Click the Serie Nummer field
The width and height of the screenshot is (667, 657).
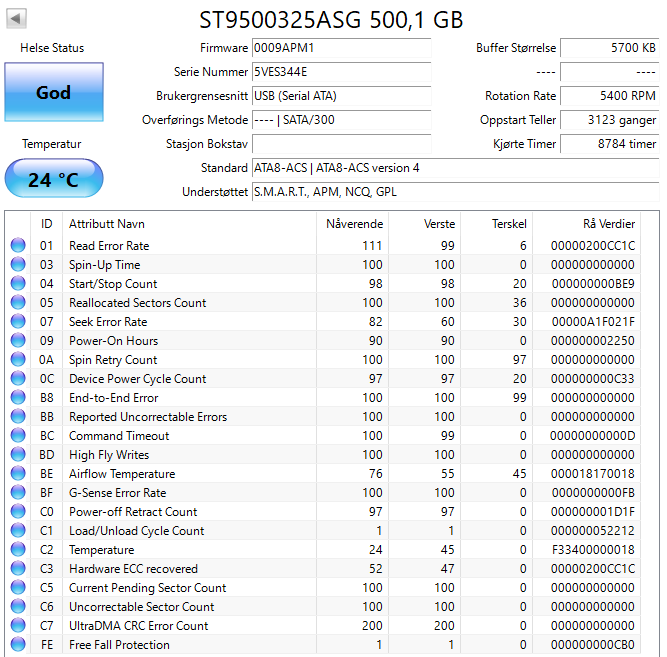(x=341, y=72)
